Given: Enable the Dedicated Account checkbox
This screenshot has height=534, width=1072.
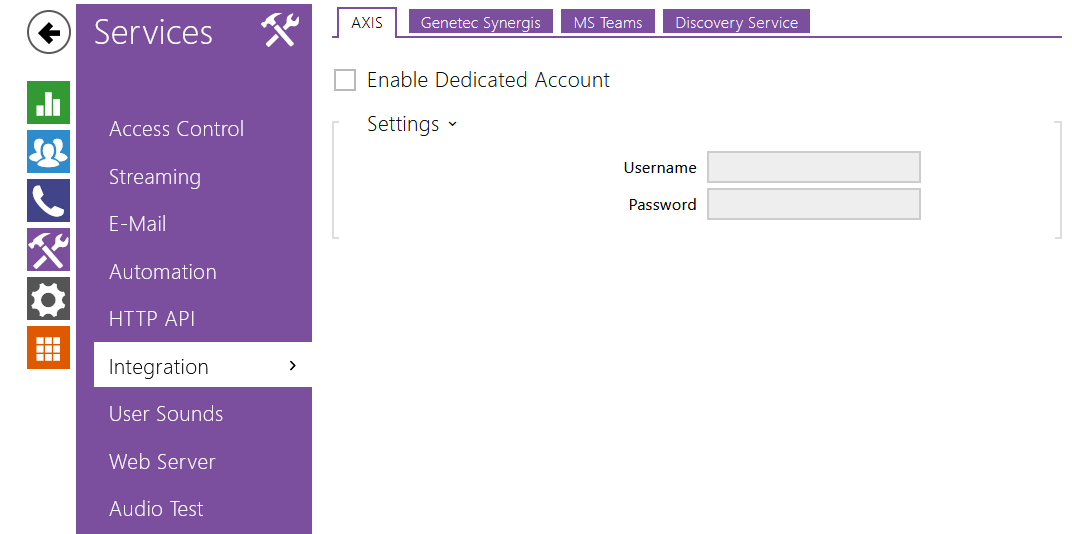Looking at the screenshot, I should (345, 81).
